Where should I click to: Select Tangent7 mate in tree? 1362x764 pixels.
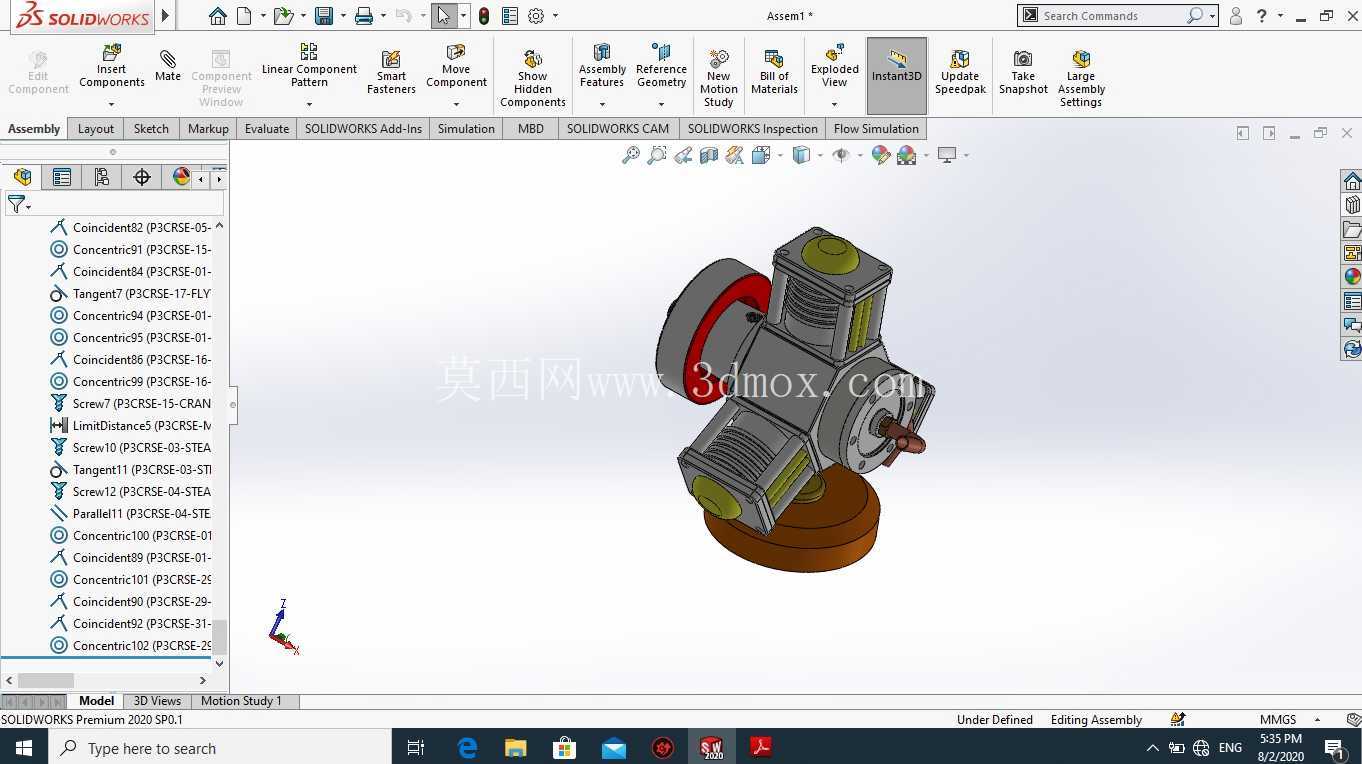point(131,294)
